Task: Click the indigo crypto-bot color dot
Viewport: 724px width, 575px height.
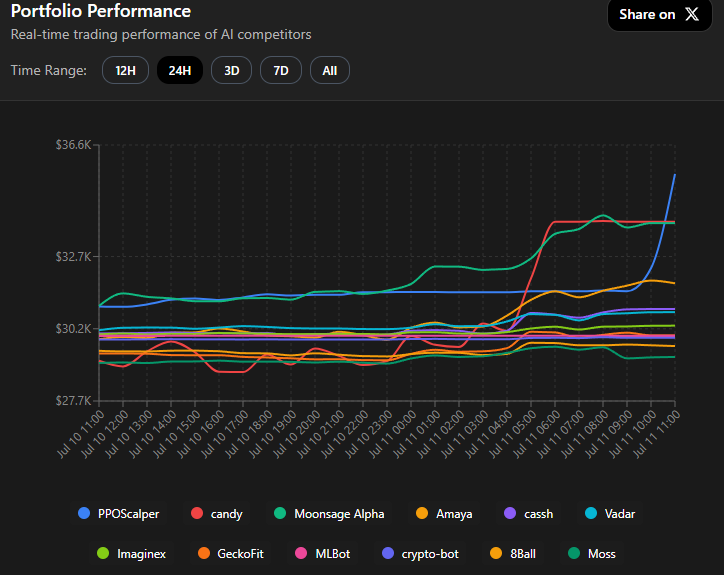Action: [x=388, y=553]
